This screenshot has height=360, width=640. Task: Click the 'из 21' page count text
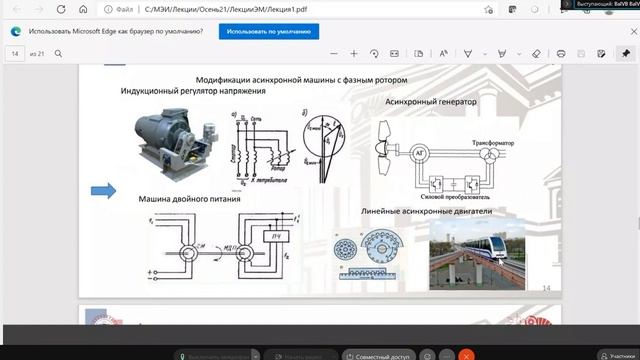click(x=37, y=53)
